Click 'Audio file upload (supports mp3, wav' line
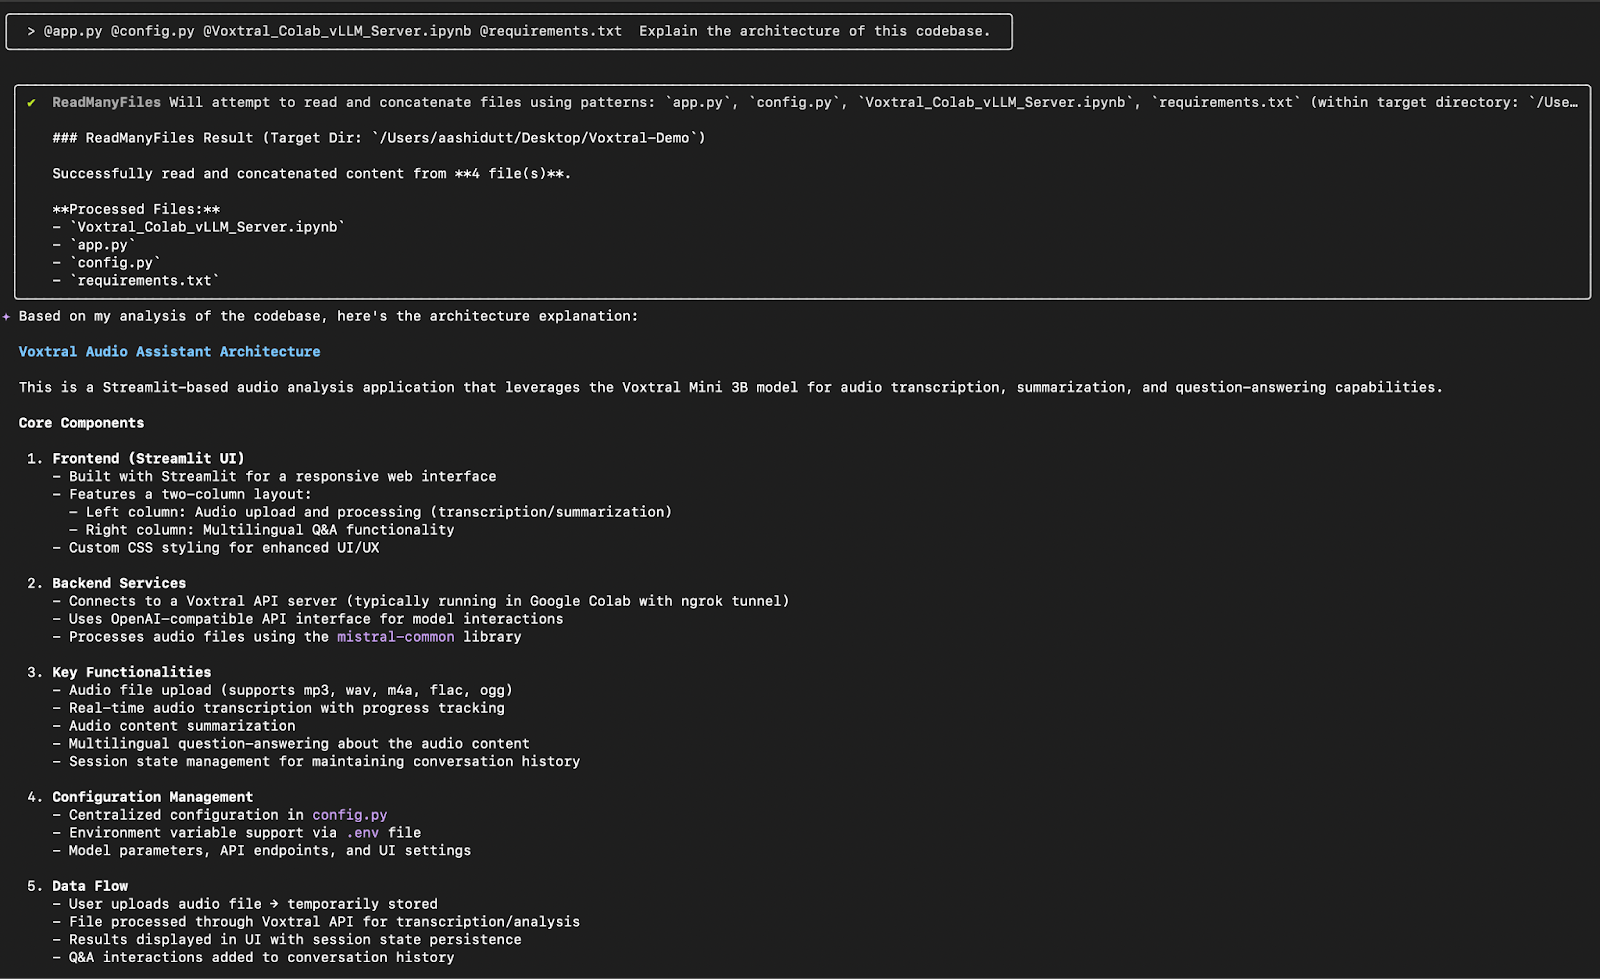1600x979 pixels. tap(291, 690)
